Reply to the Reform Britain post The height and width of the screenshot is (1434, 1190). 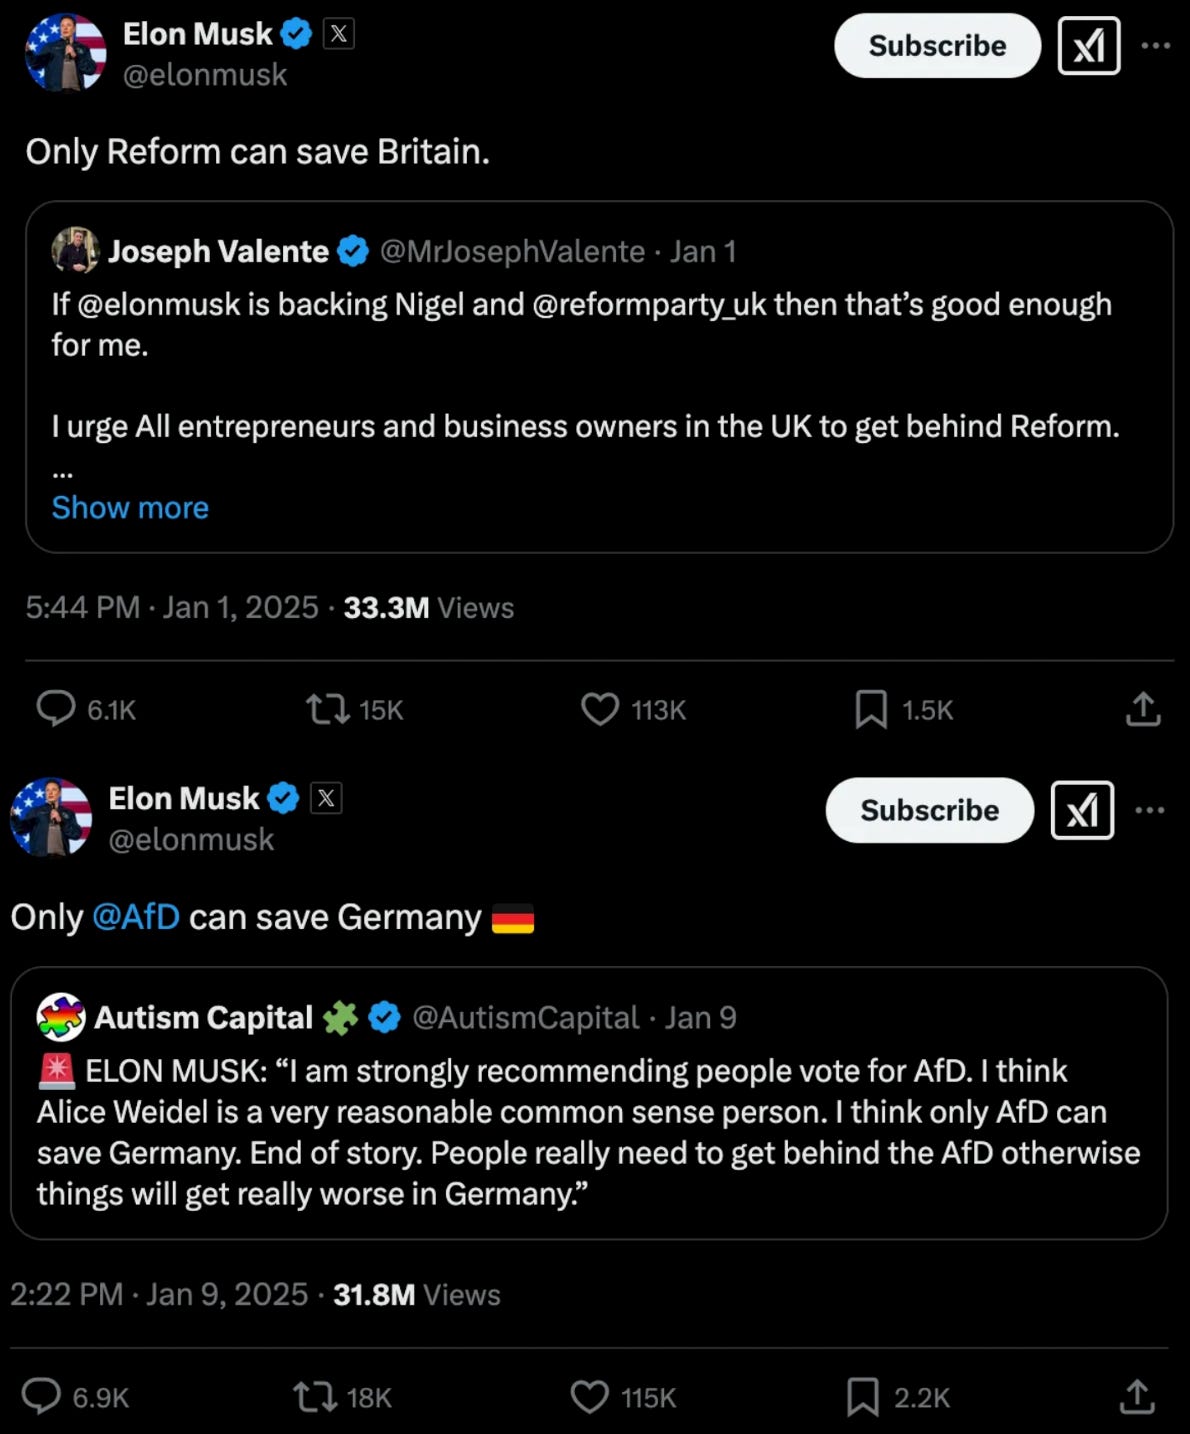coord(56,709)
